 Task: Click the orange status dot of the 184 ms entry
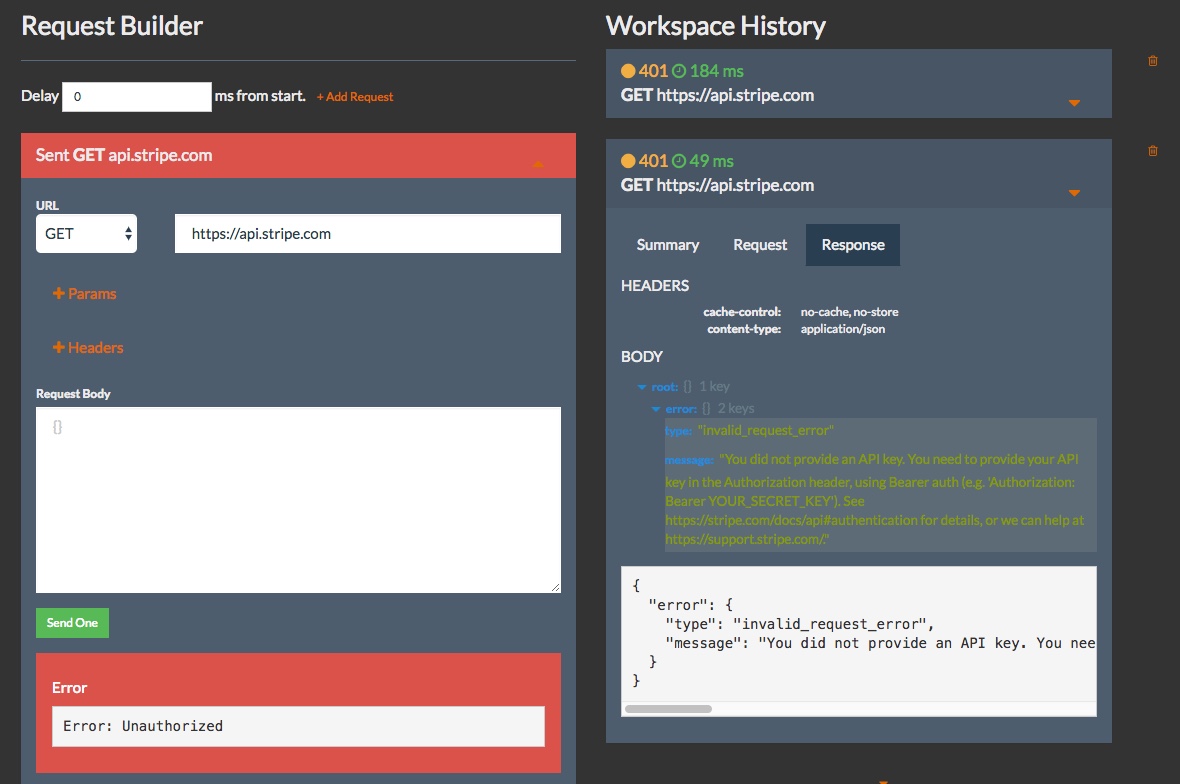tap(628, 71)
